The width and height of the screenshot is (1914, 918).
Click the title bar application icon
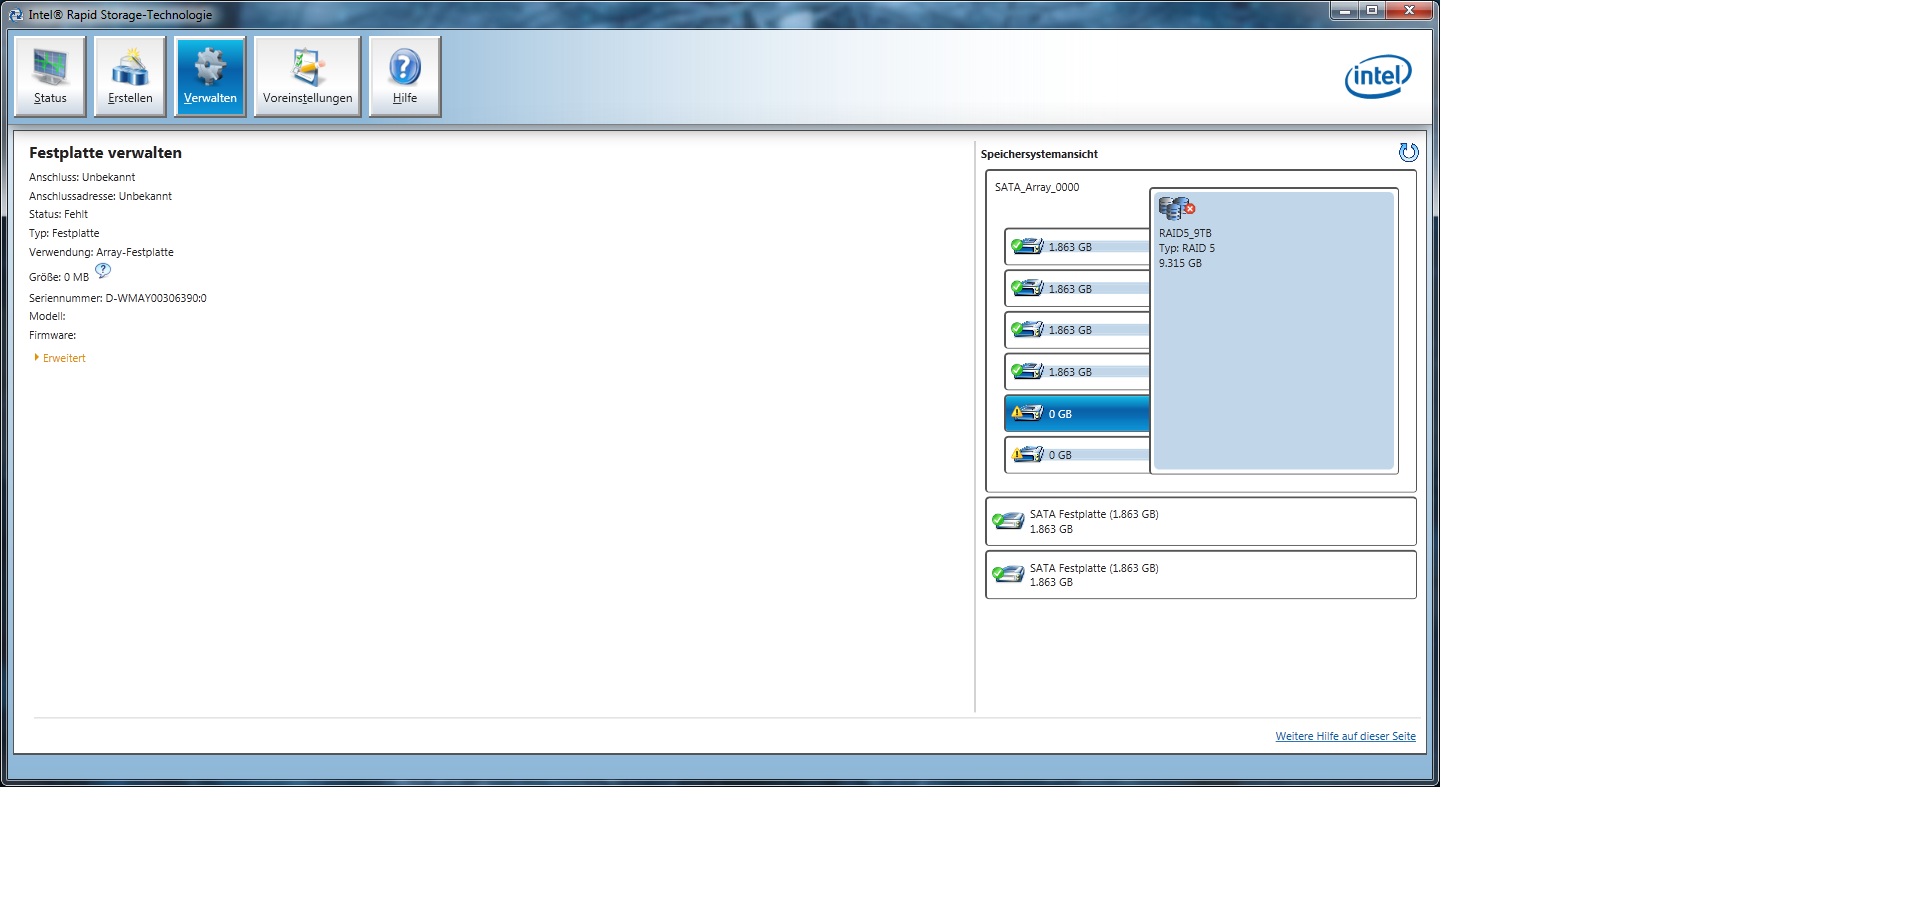click(15, 14)
